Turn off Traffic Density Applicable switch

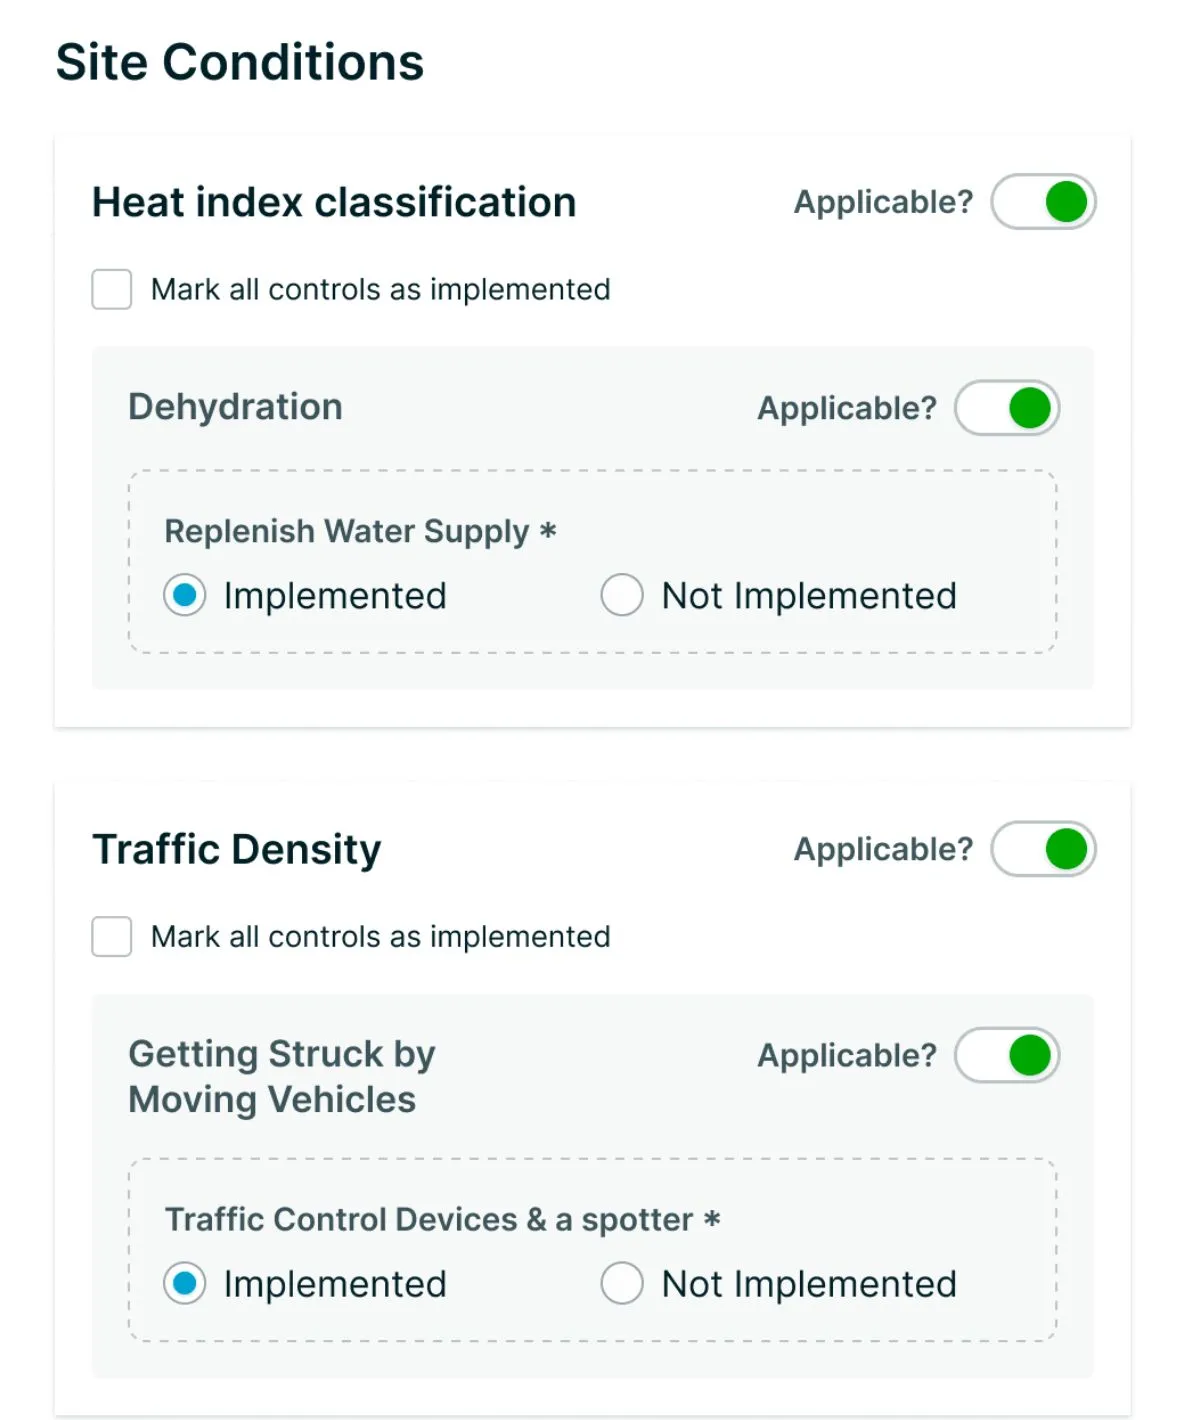coord(1043,849)
